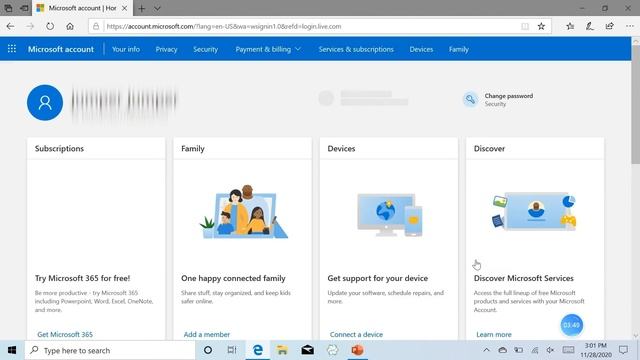Click the Devices card heading
This screenshot has height=360, width=640.
click(341, 149)
